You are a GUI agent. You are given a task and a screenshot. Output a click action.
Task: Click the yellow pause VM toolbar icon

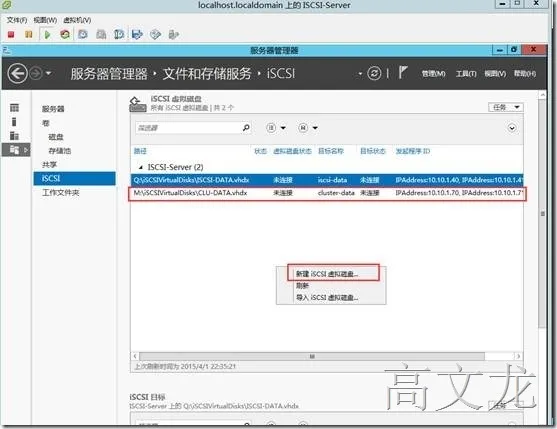[28, 34]
